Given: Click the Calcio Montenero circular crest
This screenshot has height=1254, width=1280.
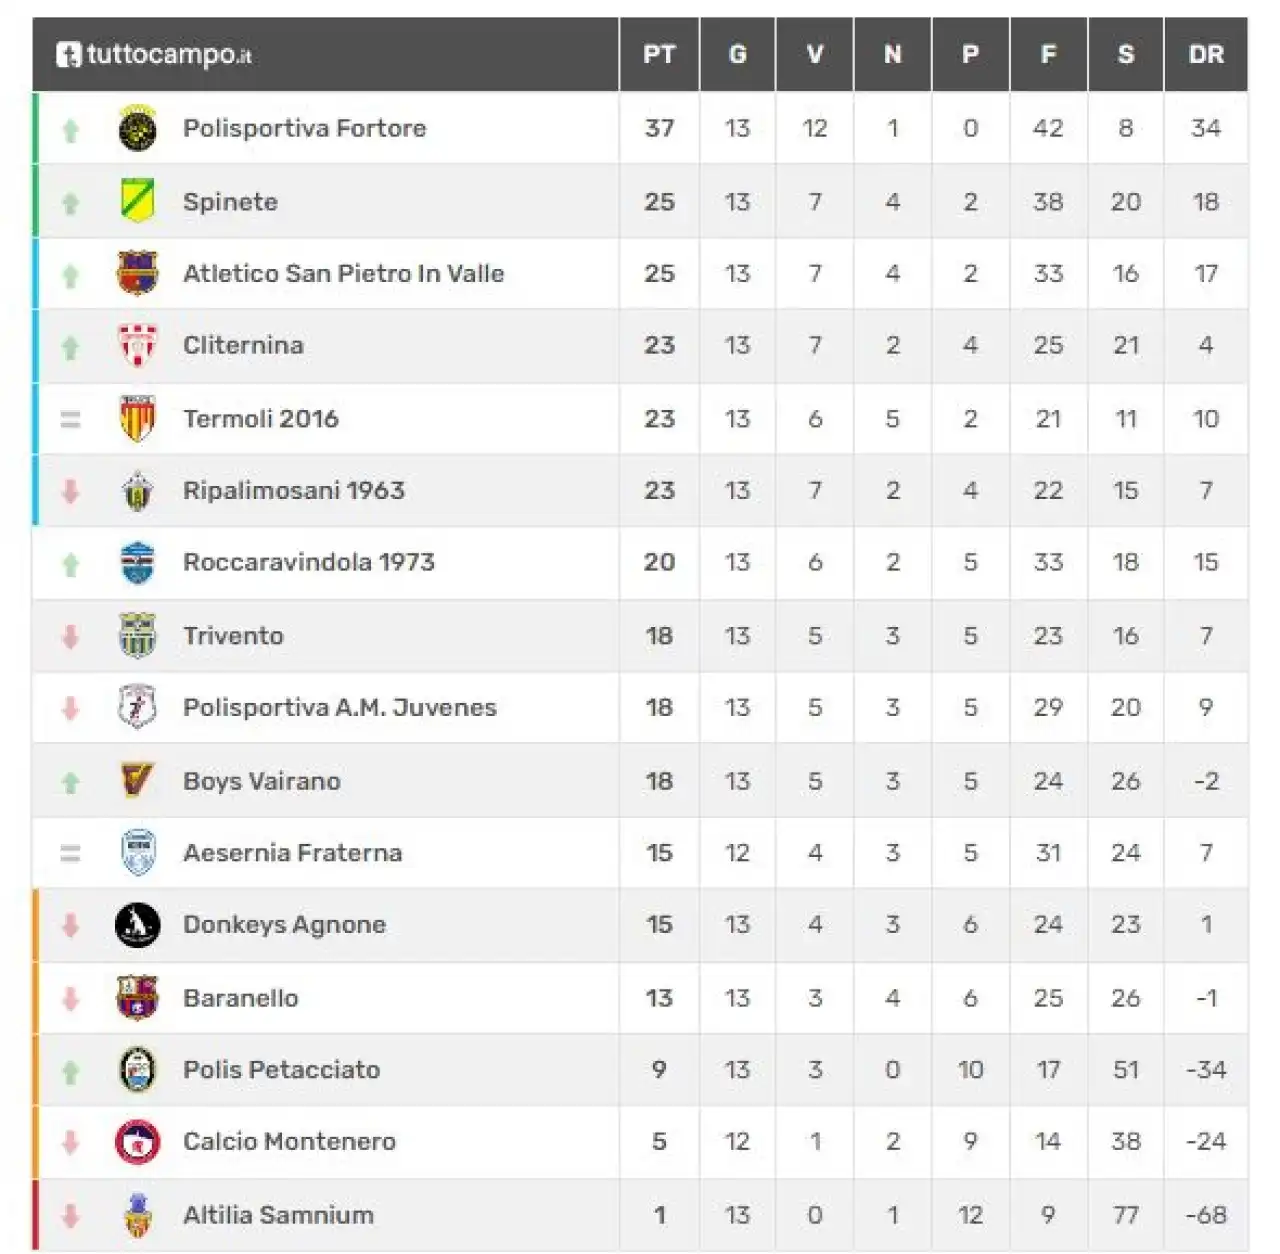Looking at the screenshot, I should click(137, 1142).
